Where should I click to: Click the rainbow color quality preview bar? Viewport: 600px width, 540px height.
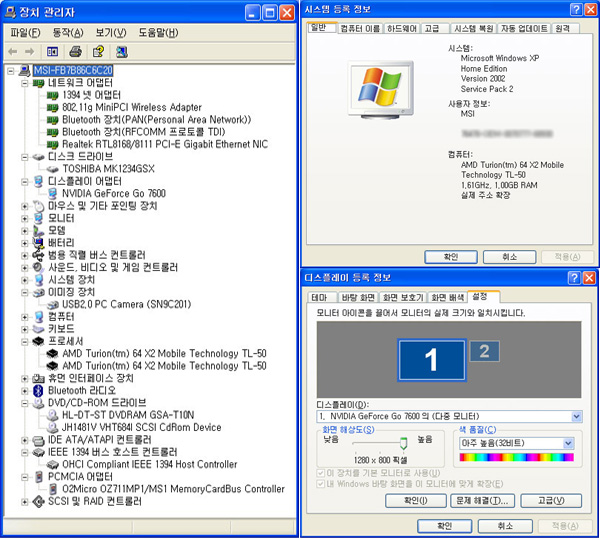(517, 457)
